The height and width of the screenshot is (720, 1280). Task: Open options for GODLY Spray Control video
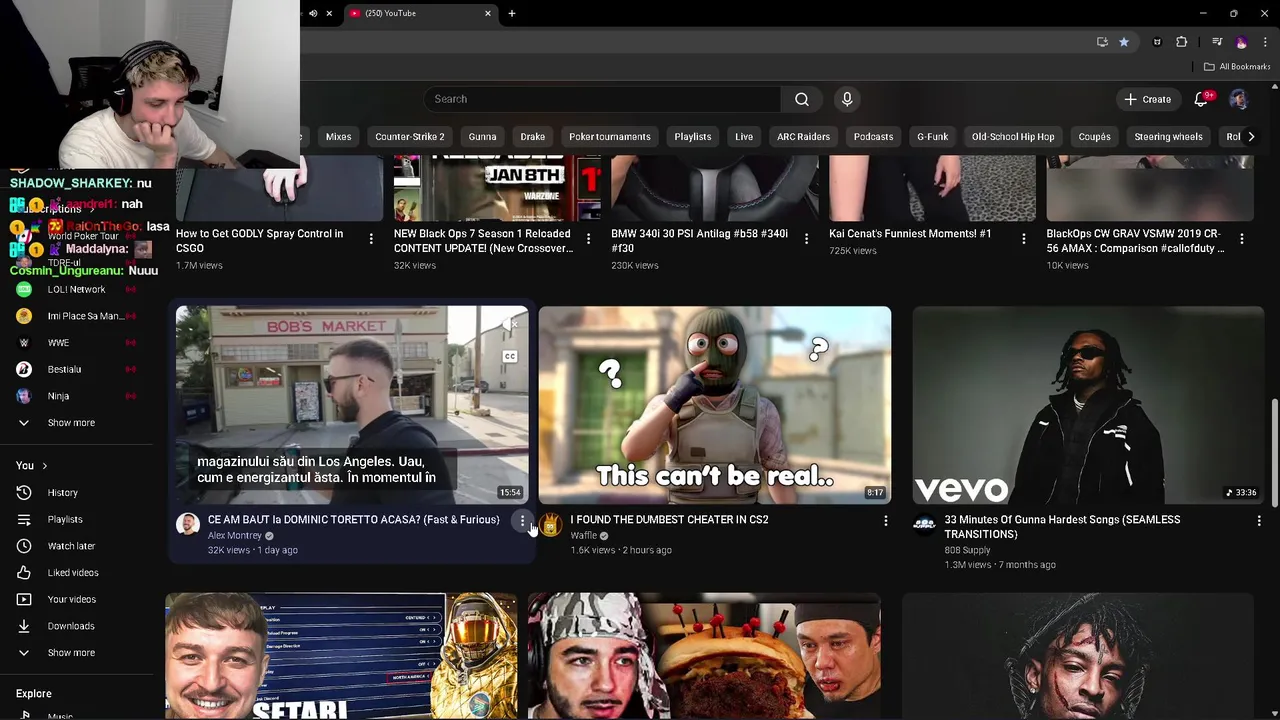pyautogui.click(x=371, y=239)
